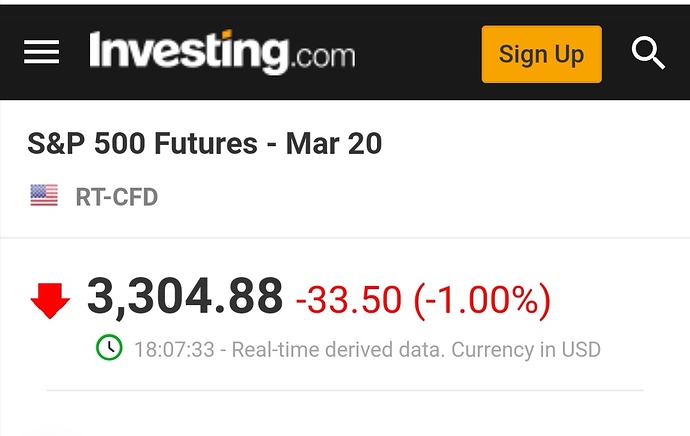
Task: Click the Currency in USD label
Action: coord(526,350)
